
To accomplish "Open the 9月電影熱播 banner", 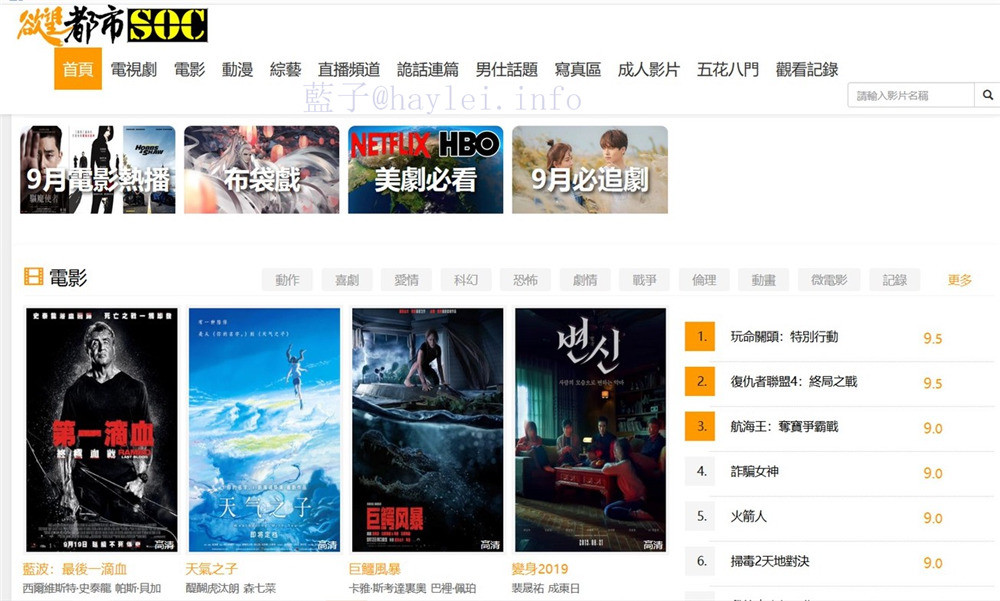I will point(98,170).
